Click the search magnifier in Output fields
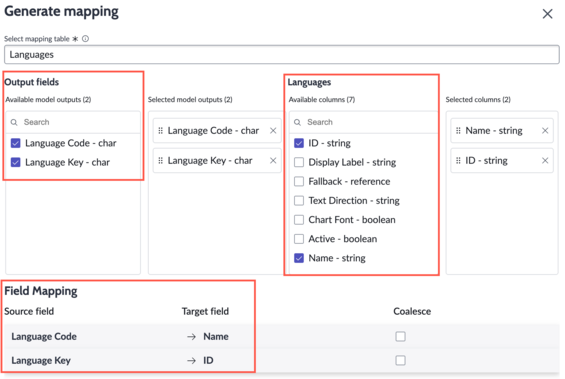 tap(14, 122)
